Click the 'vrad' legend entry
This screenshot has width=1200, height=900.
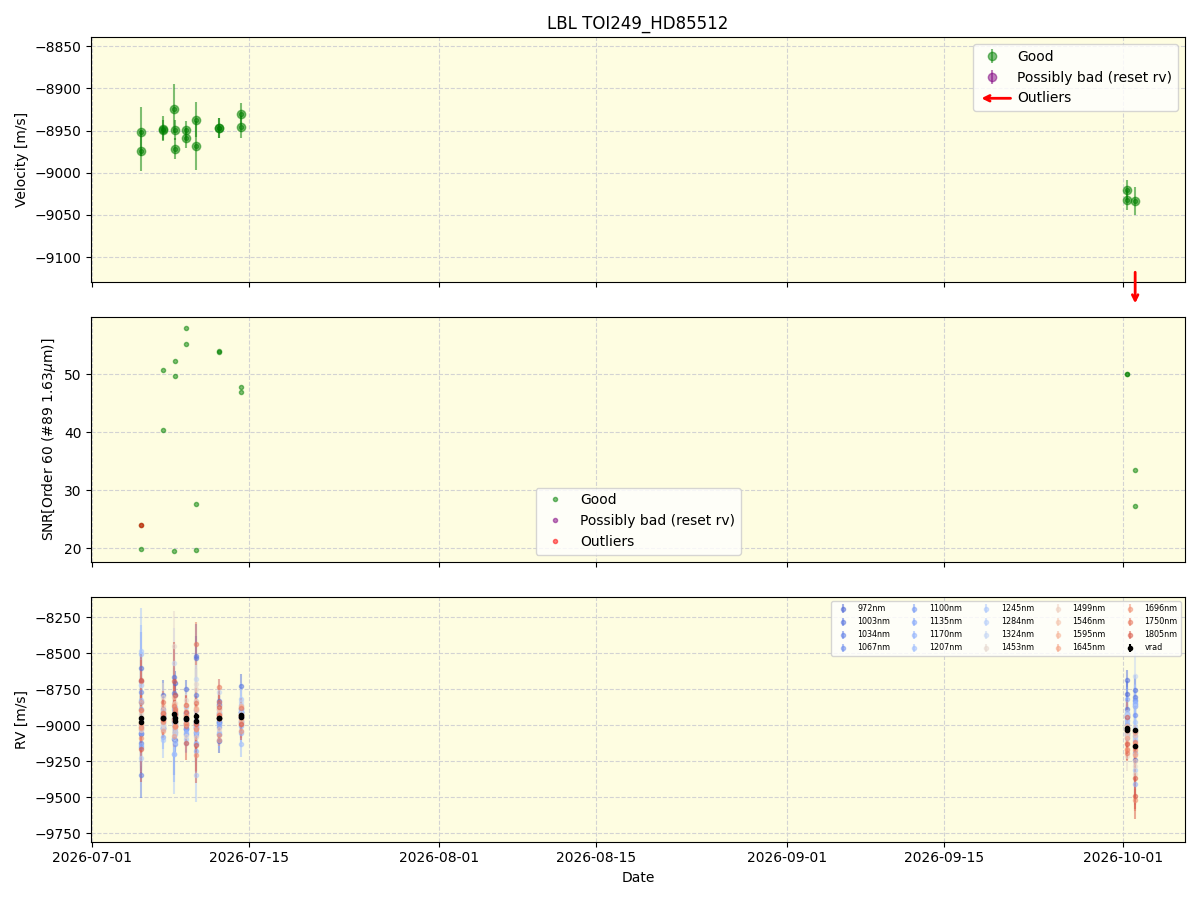(x=1154, y=647)
